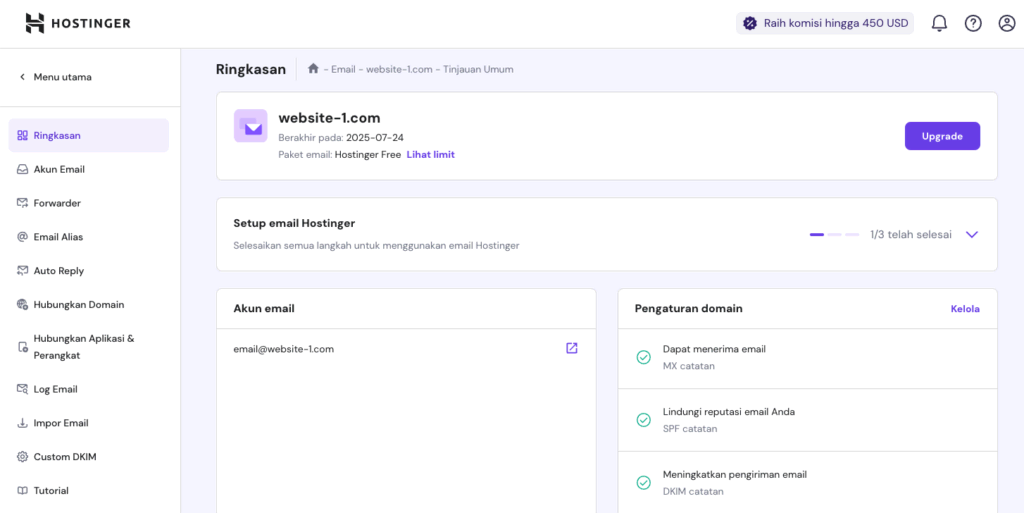Screen dimensions: 1024x513
Task: Open the user profile icon
Action: 1007,23
